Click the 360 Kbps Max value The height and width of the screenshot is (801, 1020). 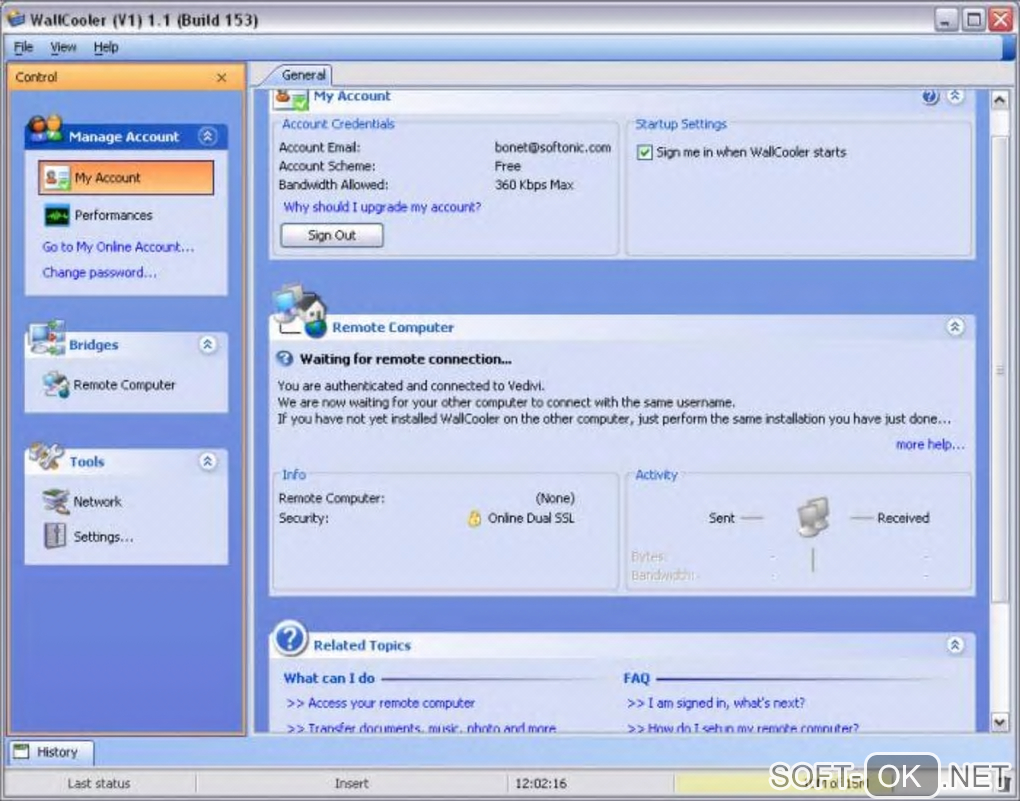534,185
